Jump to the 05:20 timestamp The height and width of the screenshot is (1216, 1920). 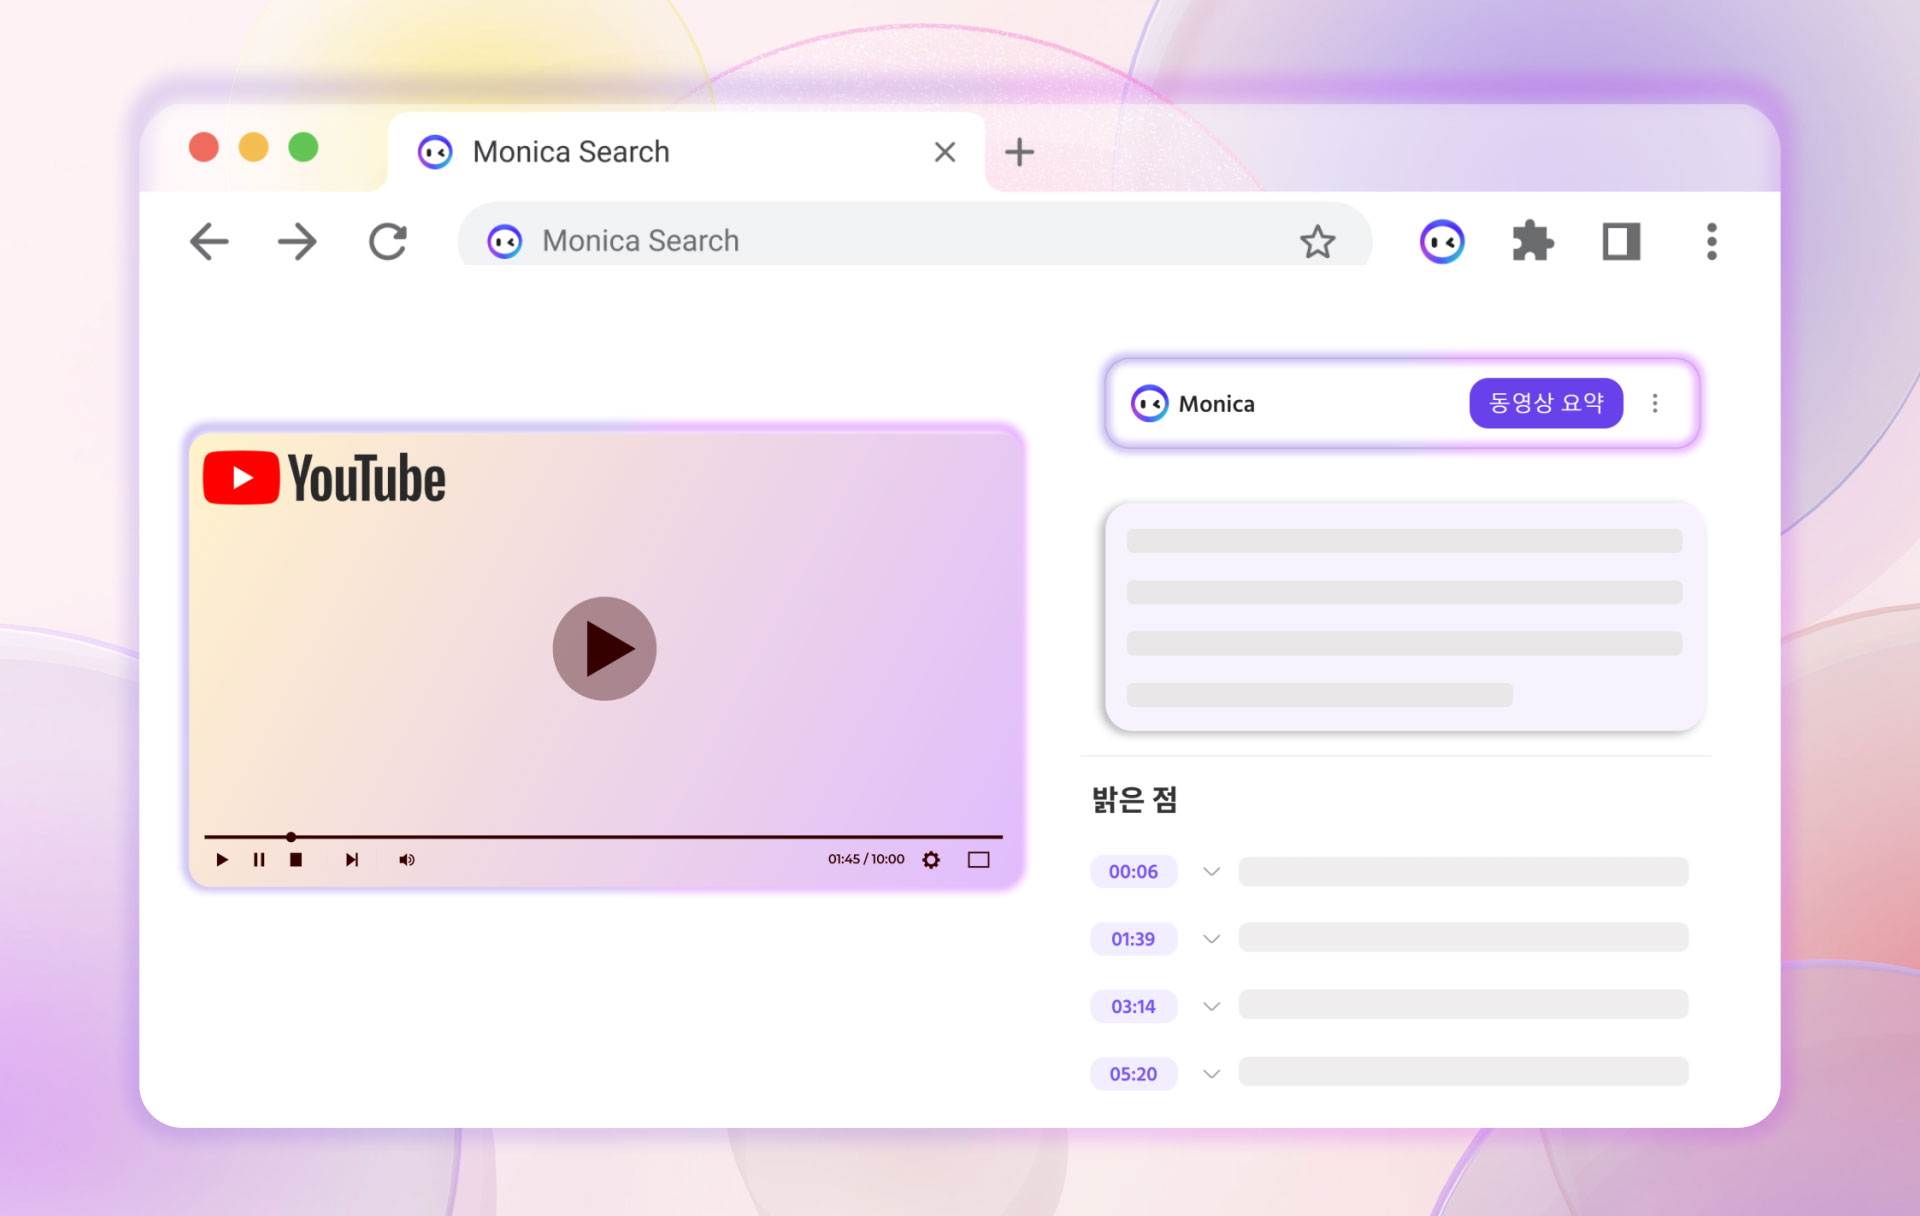(x=1133, y=1074)
